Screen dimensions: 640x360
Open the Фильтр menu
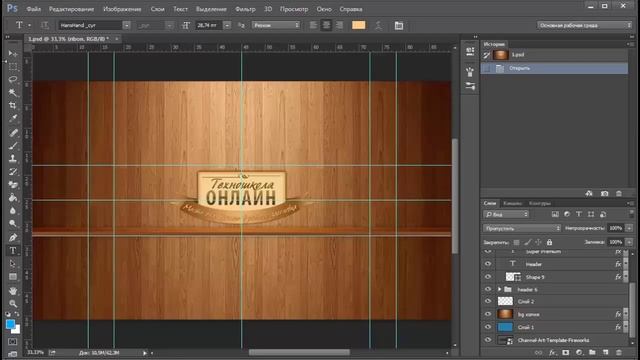pos(245,9)
